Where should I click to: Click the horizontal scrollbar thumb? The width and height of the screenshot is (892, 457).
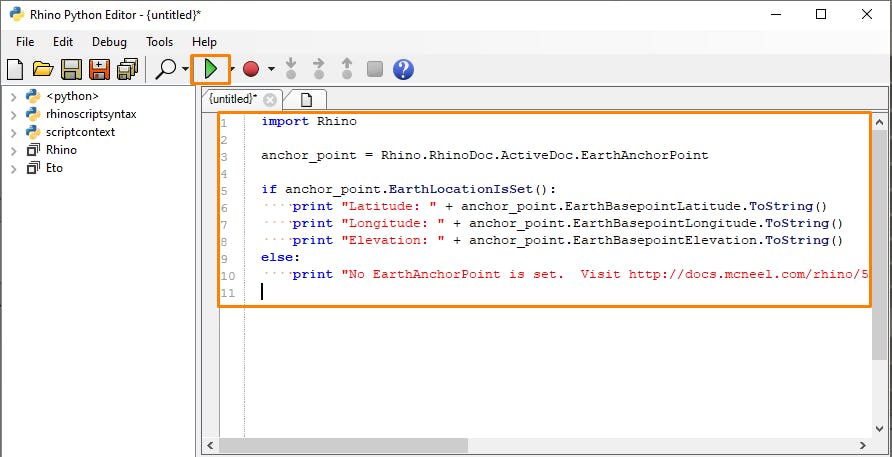point(343,445)
